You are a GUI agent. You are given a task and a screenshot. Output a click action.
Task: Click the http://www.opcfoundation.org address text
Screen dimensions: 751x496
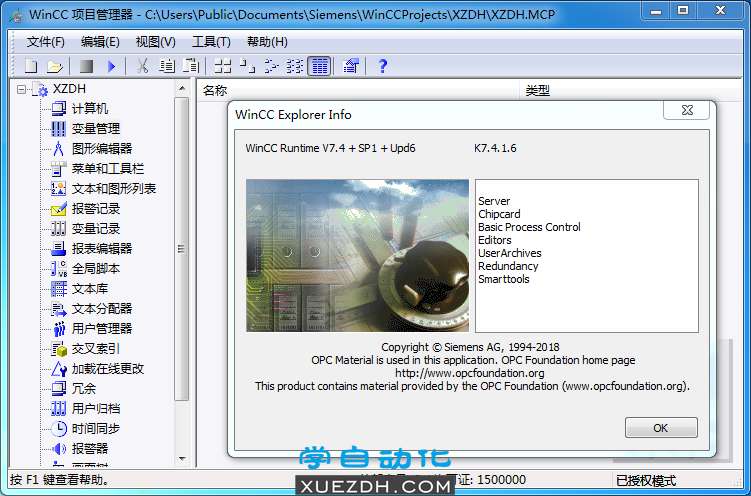[470, 373]
